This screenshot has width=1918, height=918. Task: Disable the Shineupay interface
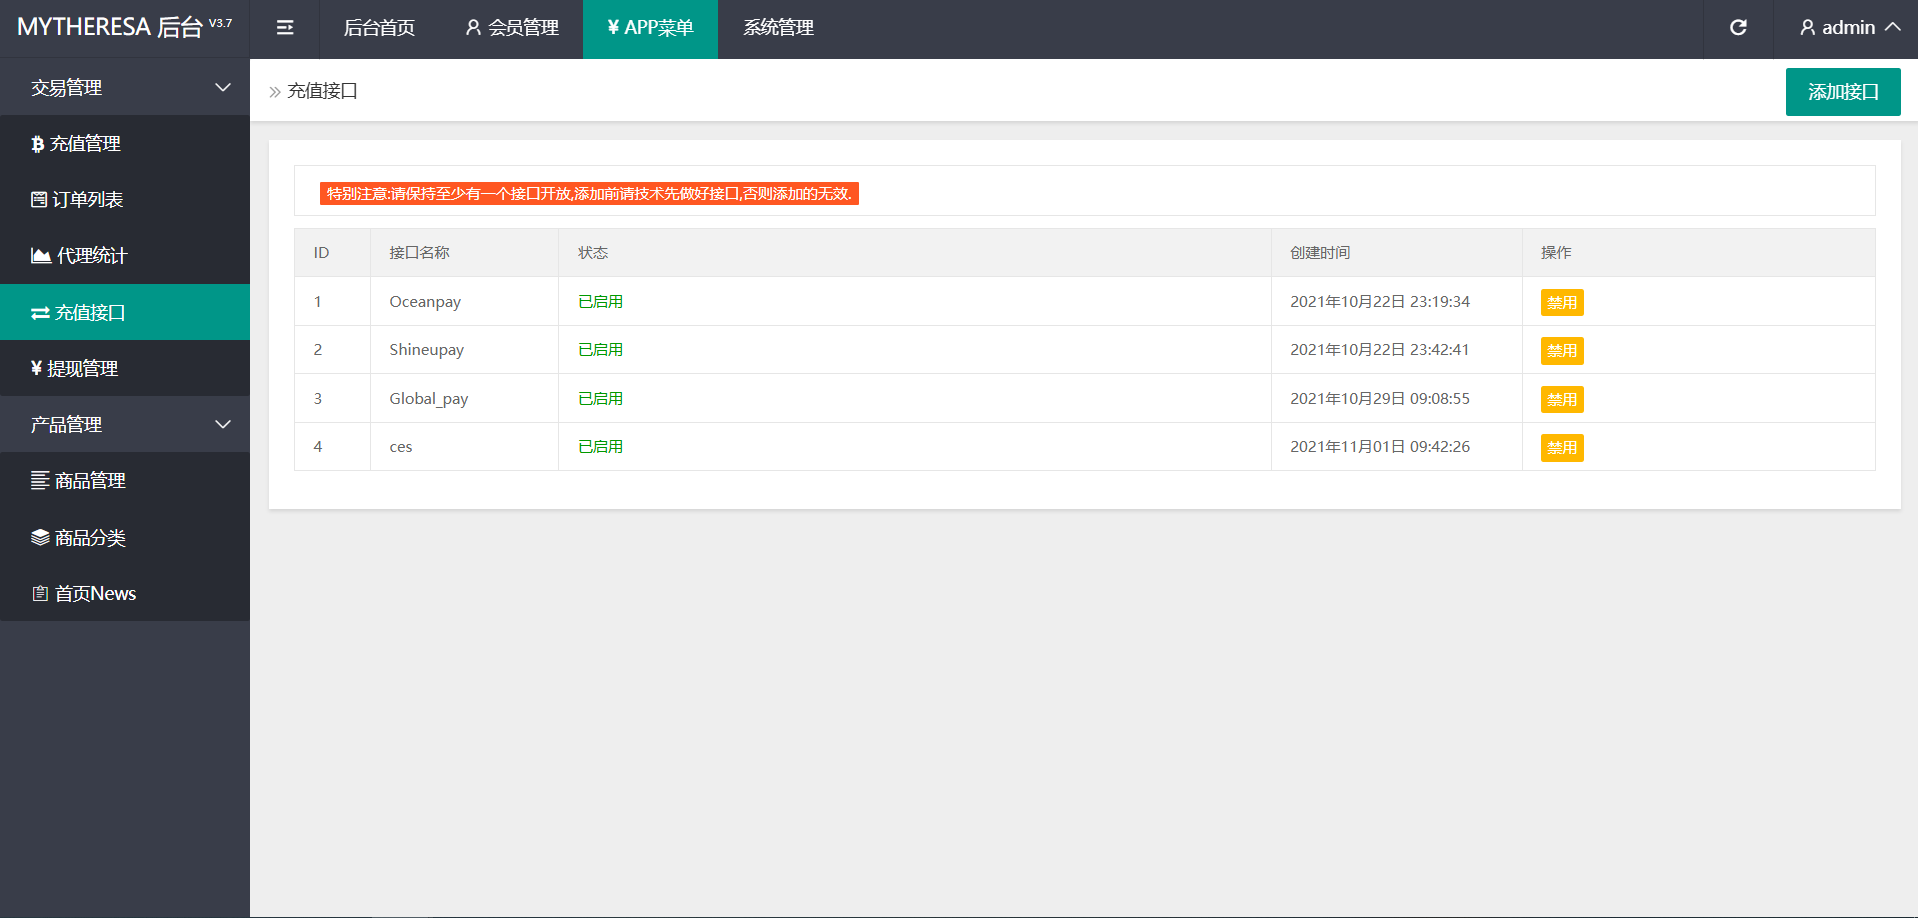(x=1561, y=351)
